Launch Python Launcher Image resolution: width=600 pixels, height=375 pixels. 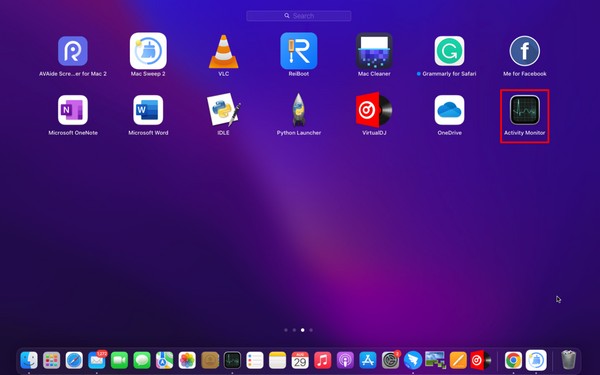click(299, 109)
